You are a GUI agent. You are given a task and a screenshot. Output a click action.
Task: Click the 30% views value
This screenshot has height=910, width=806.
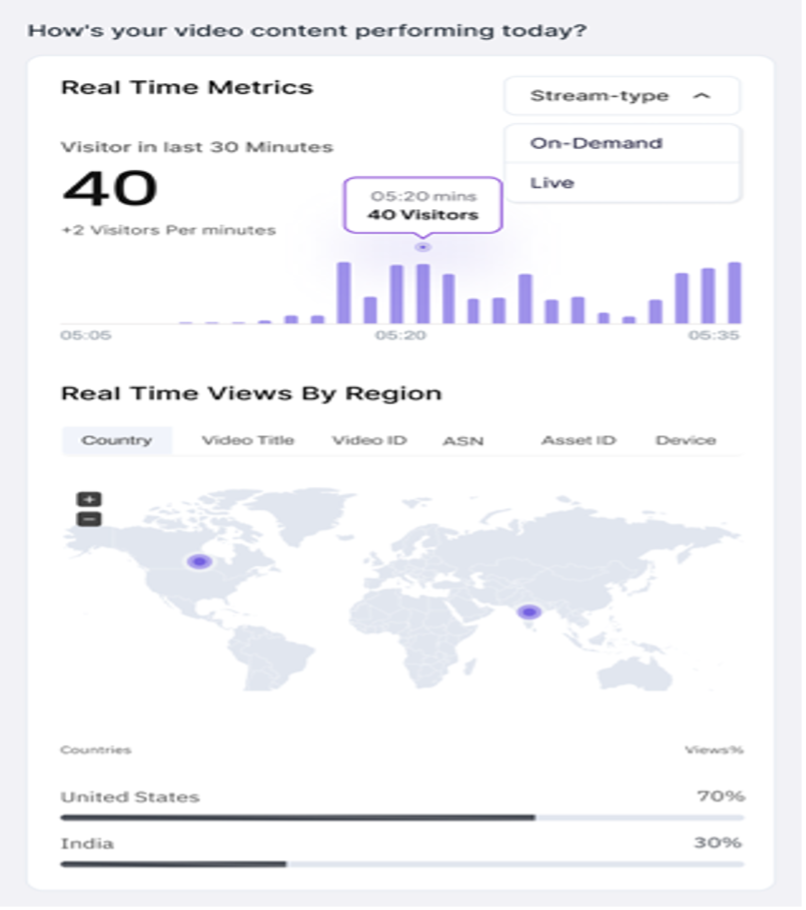tap(718, 842)
